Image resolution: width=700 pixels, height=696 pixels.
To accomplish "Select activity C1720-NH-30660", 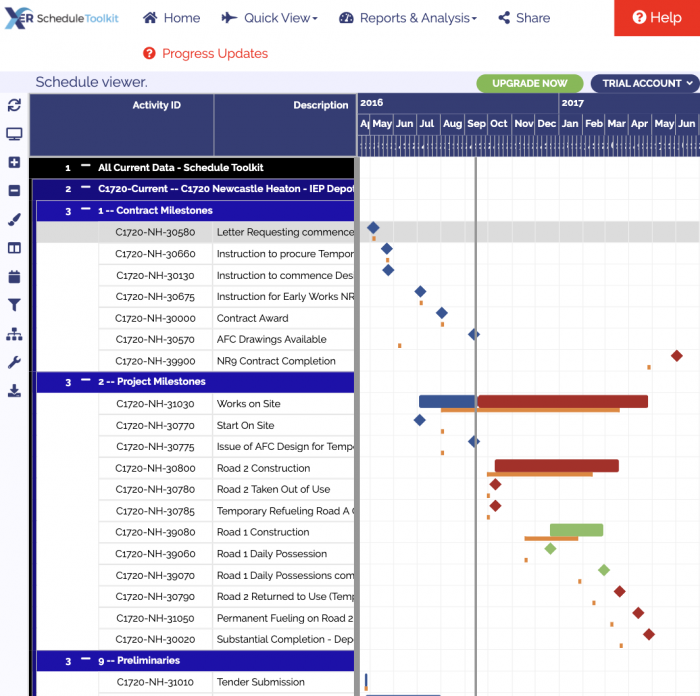I will tap(155, 254).
